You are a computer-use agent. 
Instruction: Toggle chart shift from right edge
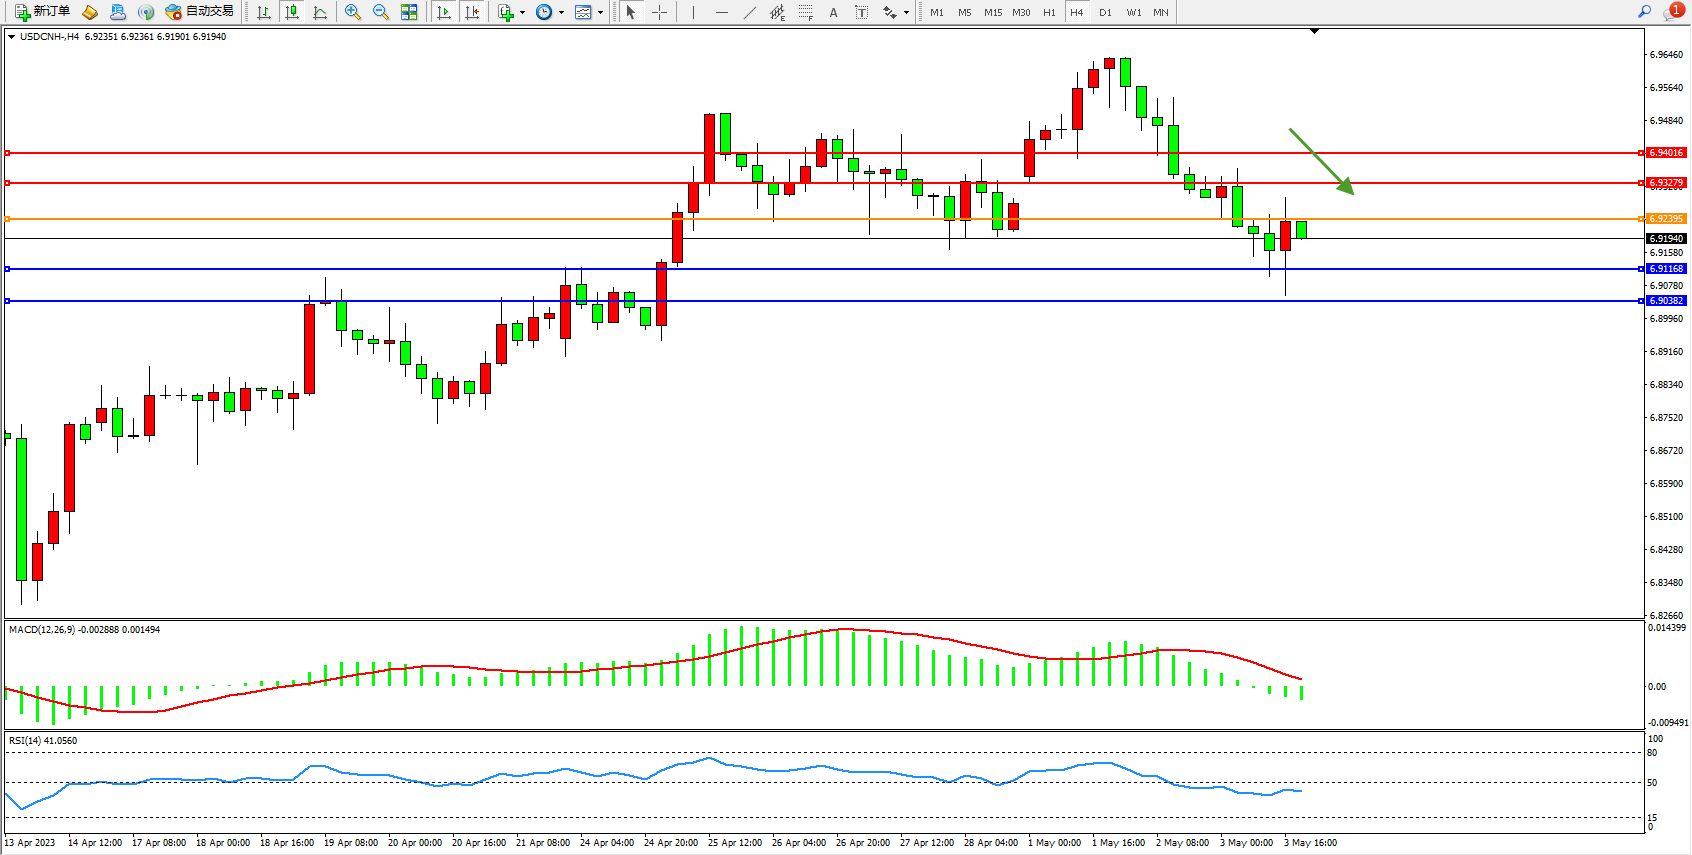(x=472, y=12)
